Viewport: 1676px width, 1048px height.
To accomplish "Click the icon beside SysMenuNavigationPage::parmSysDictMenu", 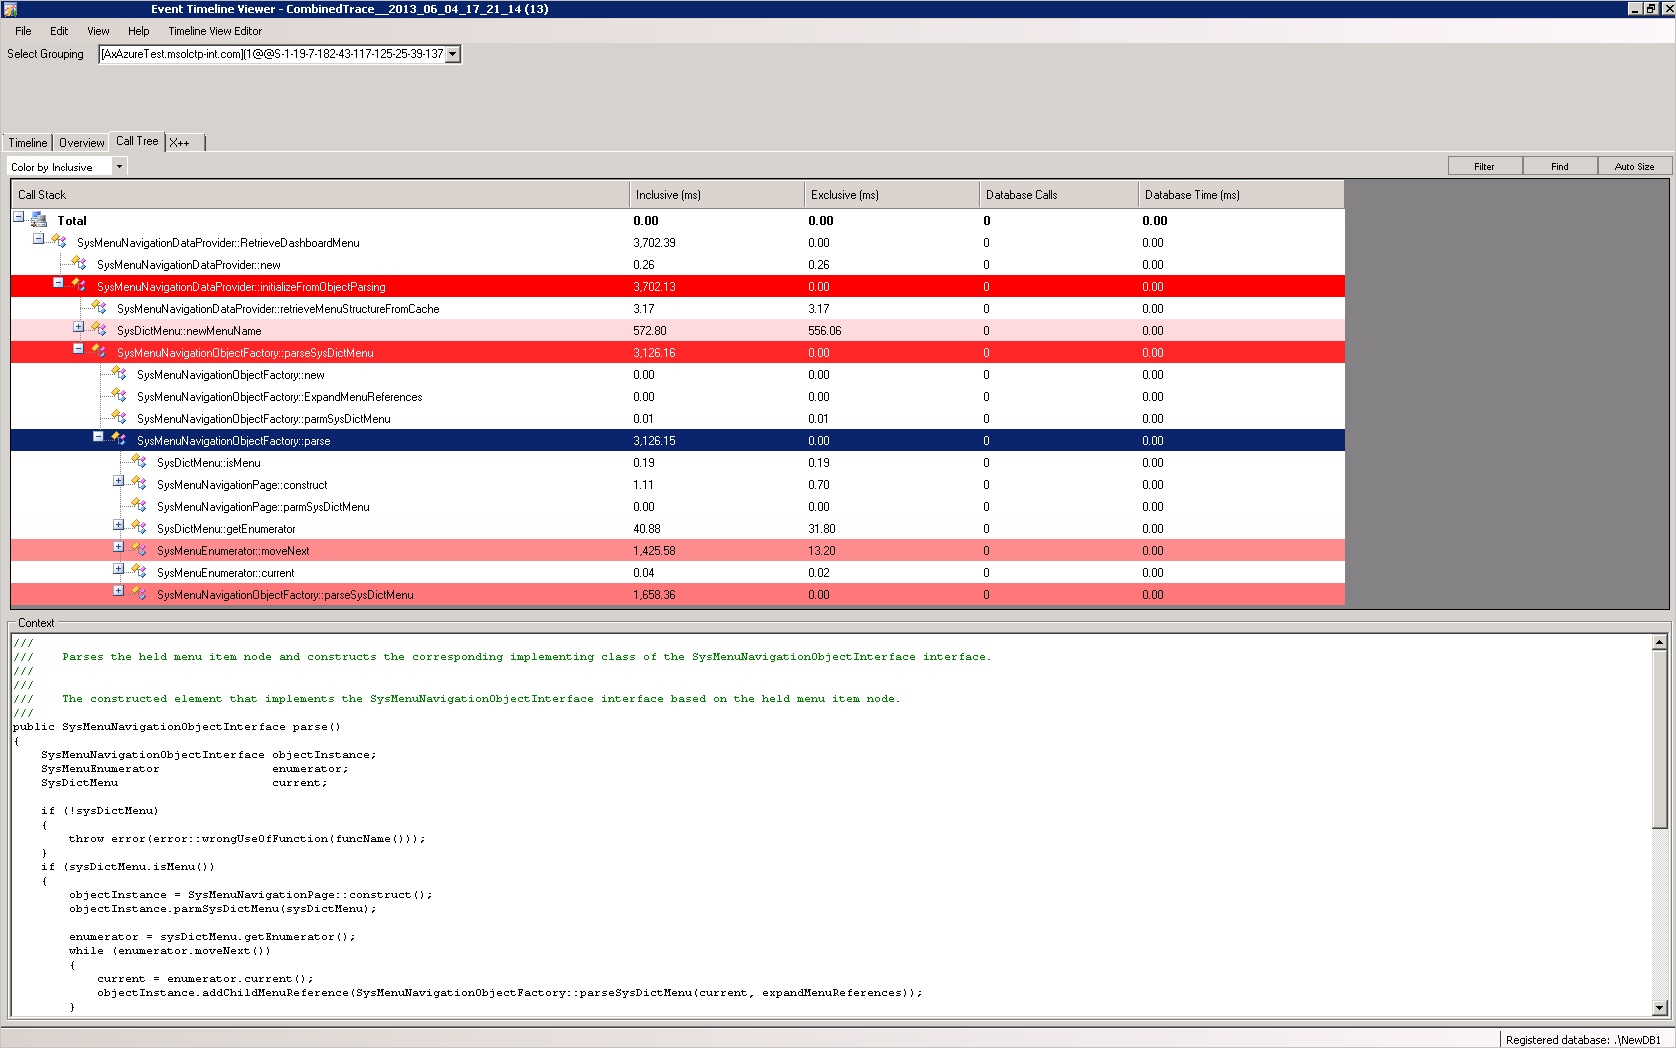I will tap(138, 506).
